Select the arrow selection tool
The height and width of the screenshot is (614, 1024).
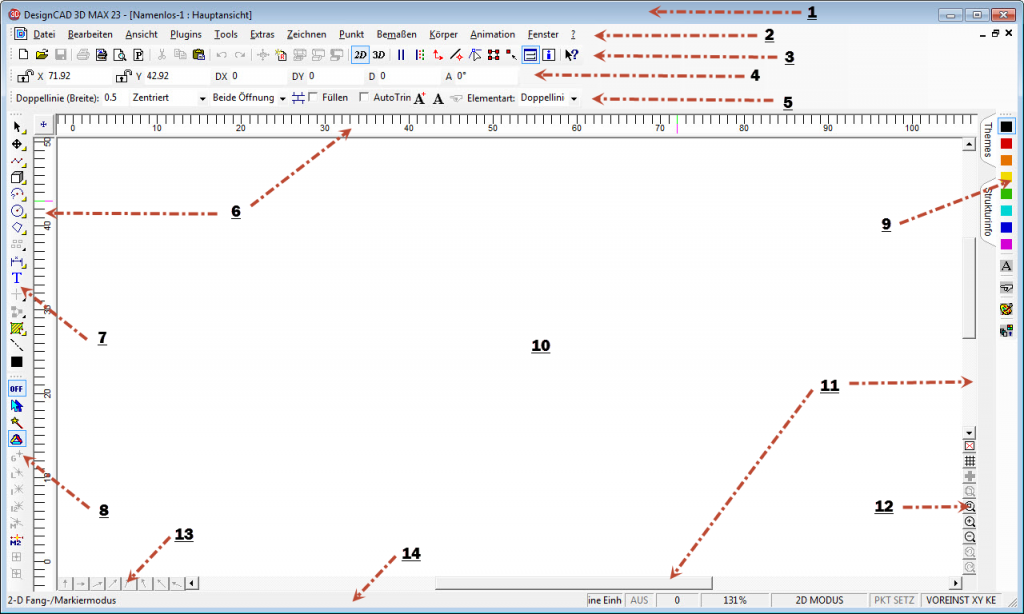click(x=17, y=128)
